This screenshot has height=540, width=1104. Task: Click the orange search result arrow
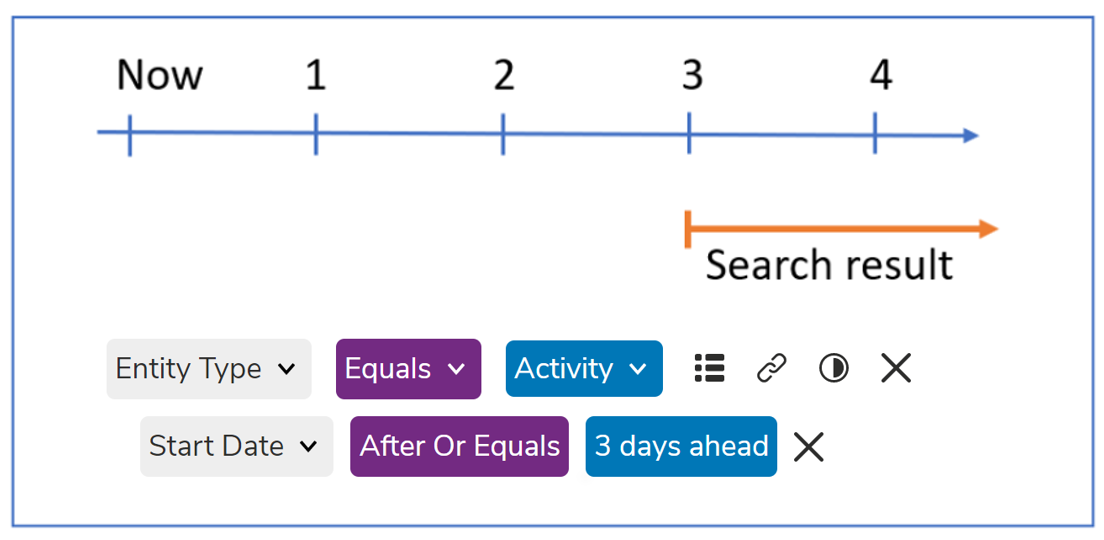841,229
